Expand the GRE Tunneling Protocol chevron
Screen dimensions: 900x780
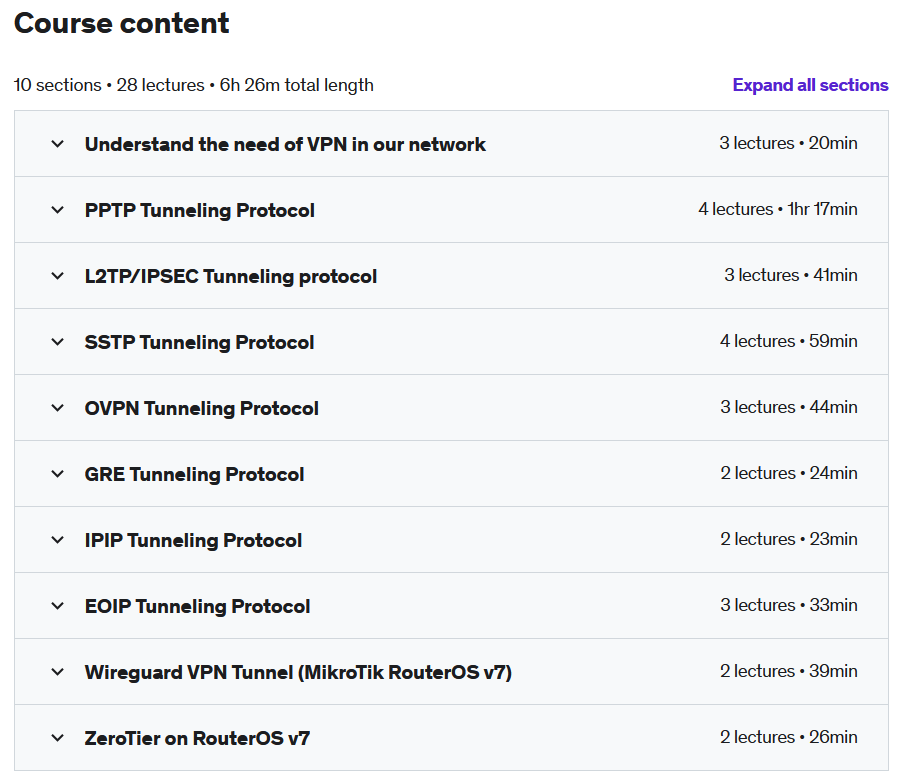(x=57, y=474)
